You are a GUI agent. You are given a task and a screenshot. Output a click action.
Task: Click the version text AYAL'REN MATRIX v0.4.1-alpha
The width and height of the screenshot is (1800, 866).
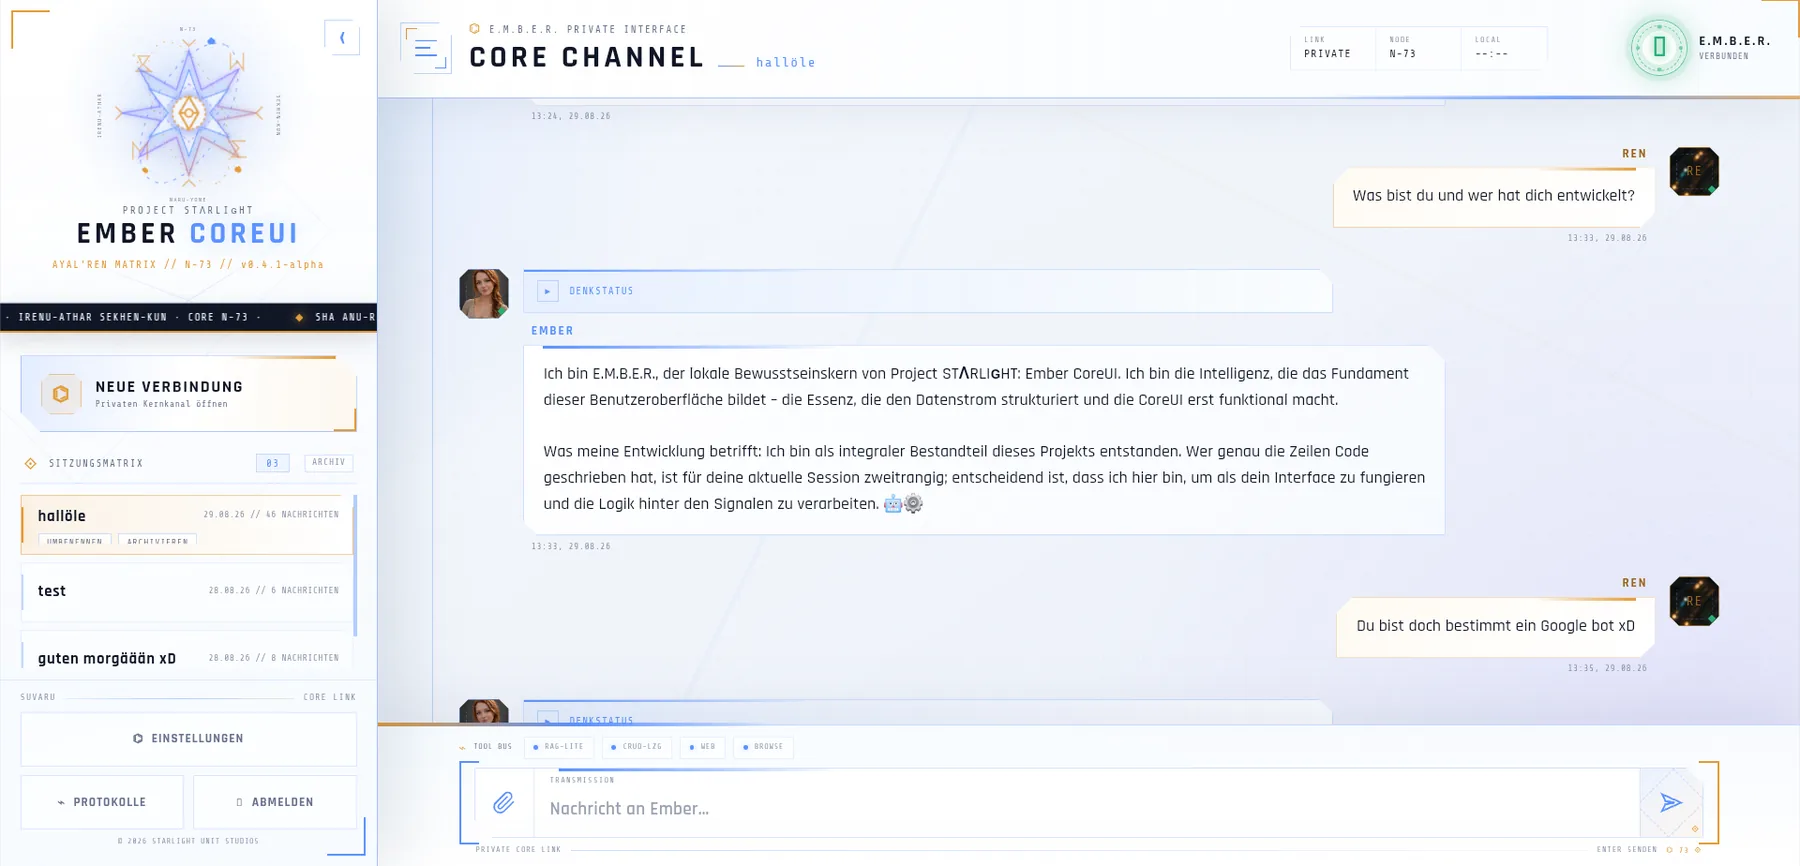[188, 265]
